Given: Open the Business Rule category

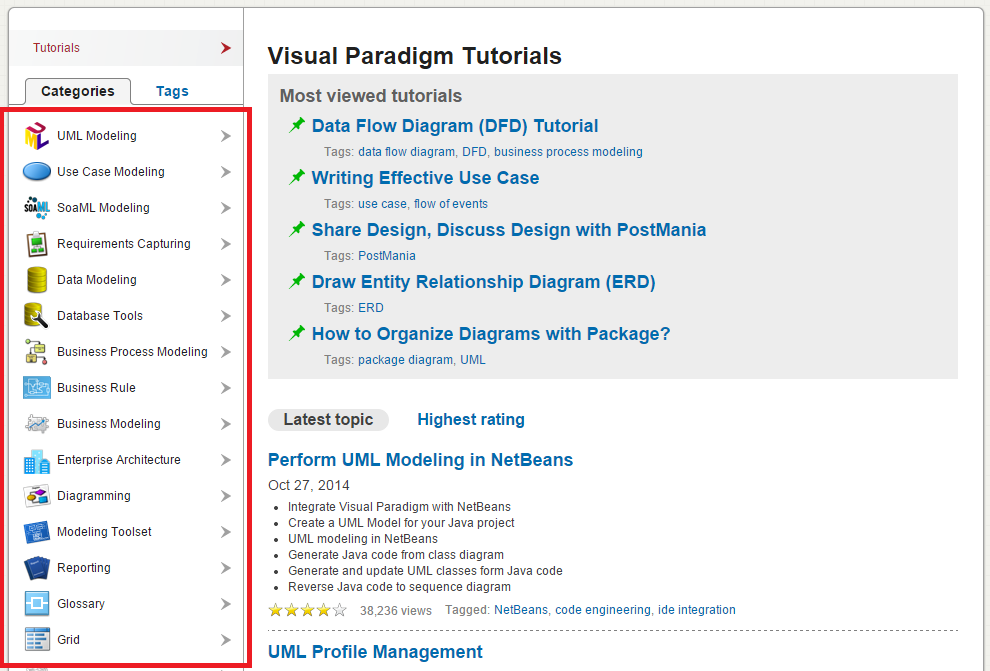Looking at the screenshot, I should (x=96, y=388).
